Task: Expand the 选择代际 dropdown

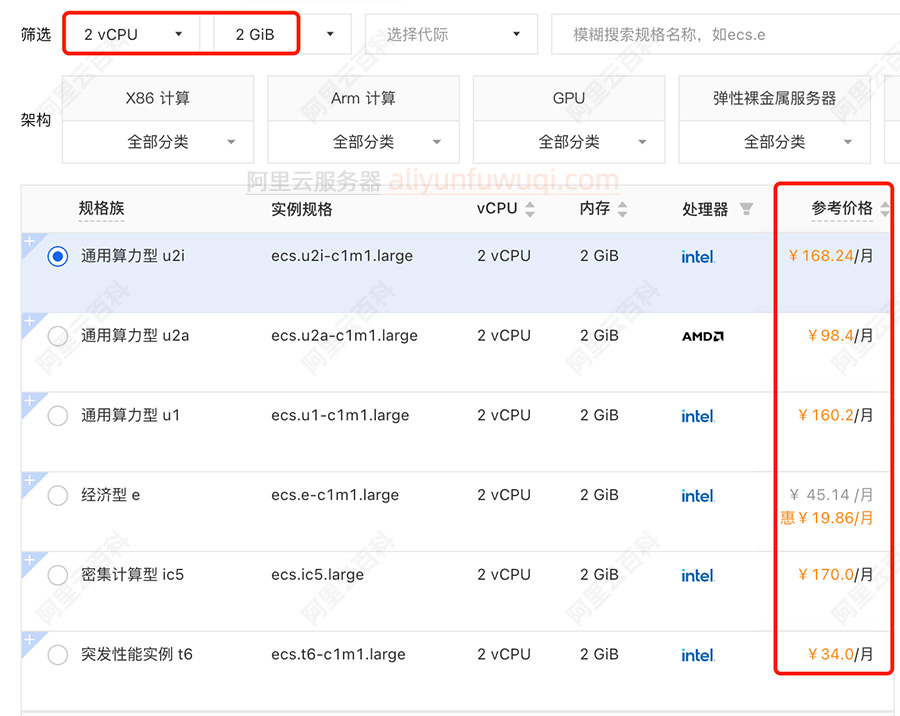Action: point(451,34)
